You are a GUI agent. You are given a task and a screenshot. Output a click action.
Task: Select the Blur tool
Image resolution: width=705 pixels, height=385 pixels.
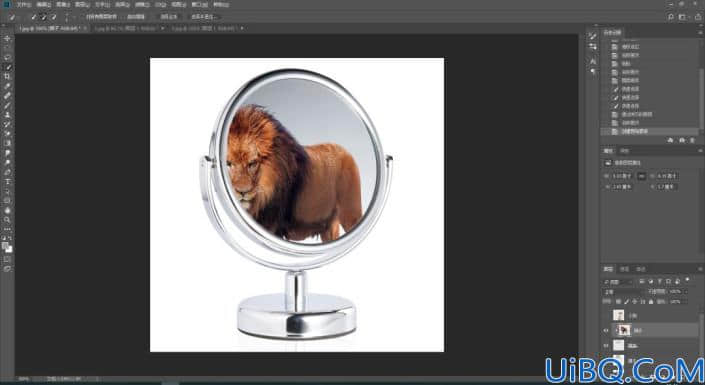click(x=7, y=153)
